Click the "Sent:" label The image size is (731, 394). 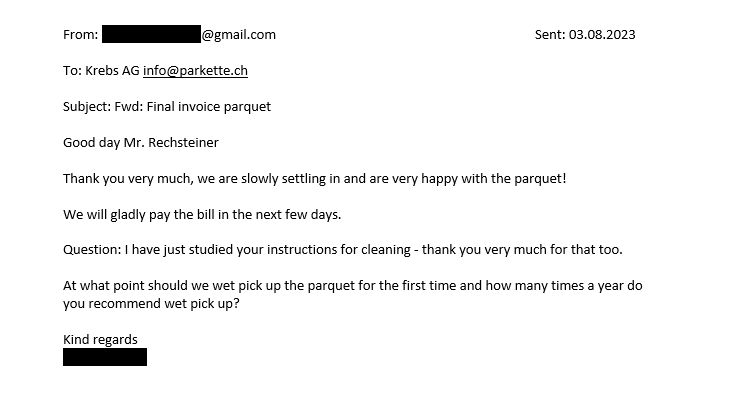pyautogui.click(x=550, y=35)
